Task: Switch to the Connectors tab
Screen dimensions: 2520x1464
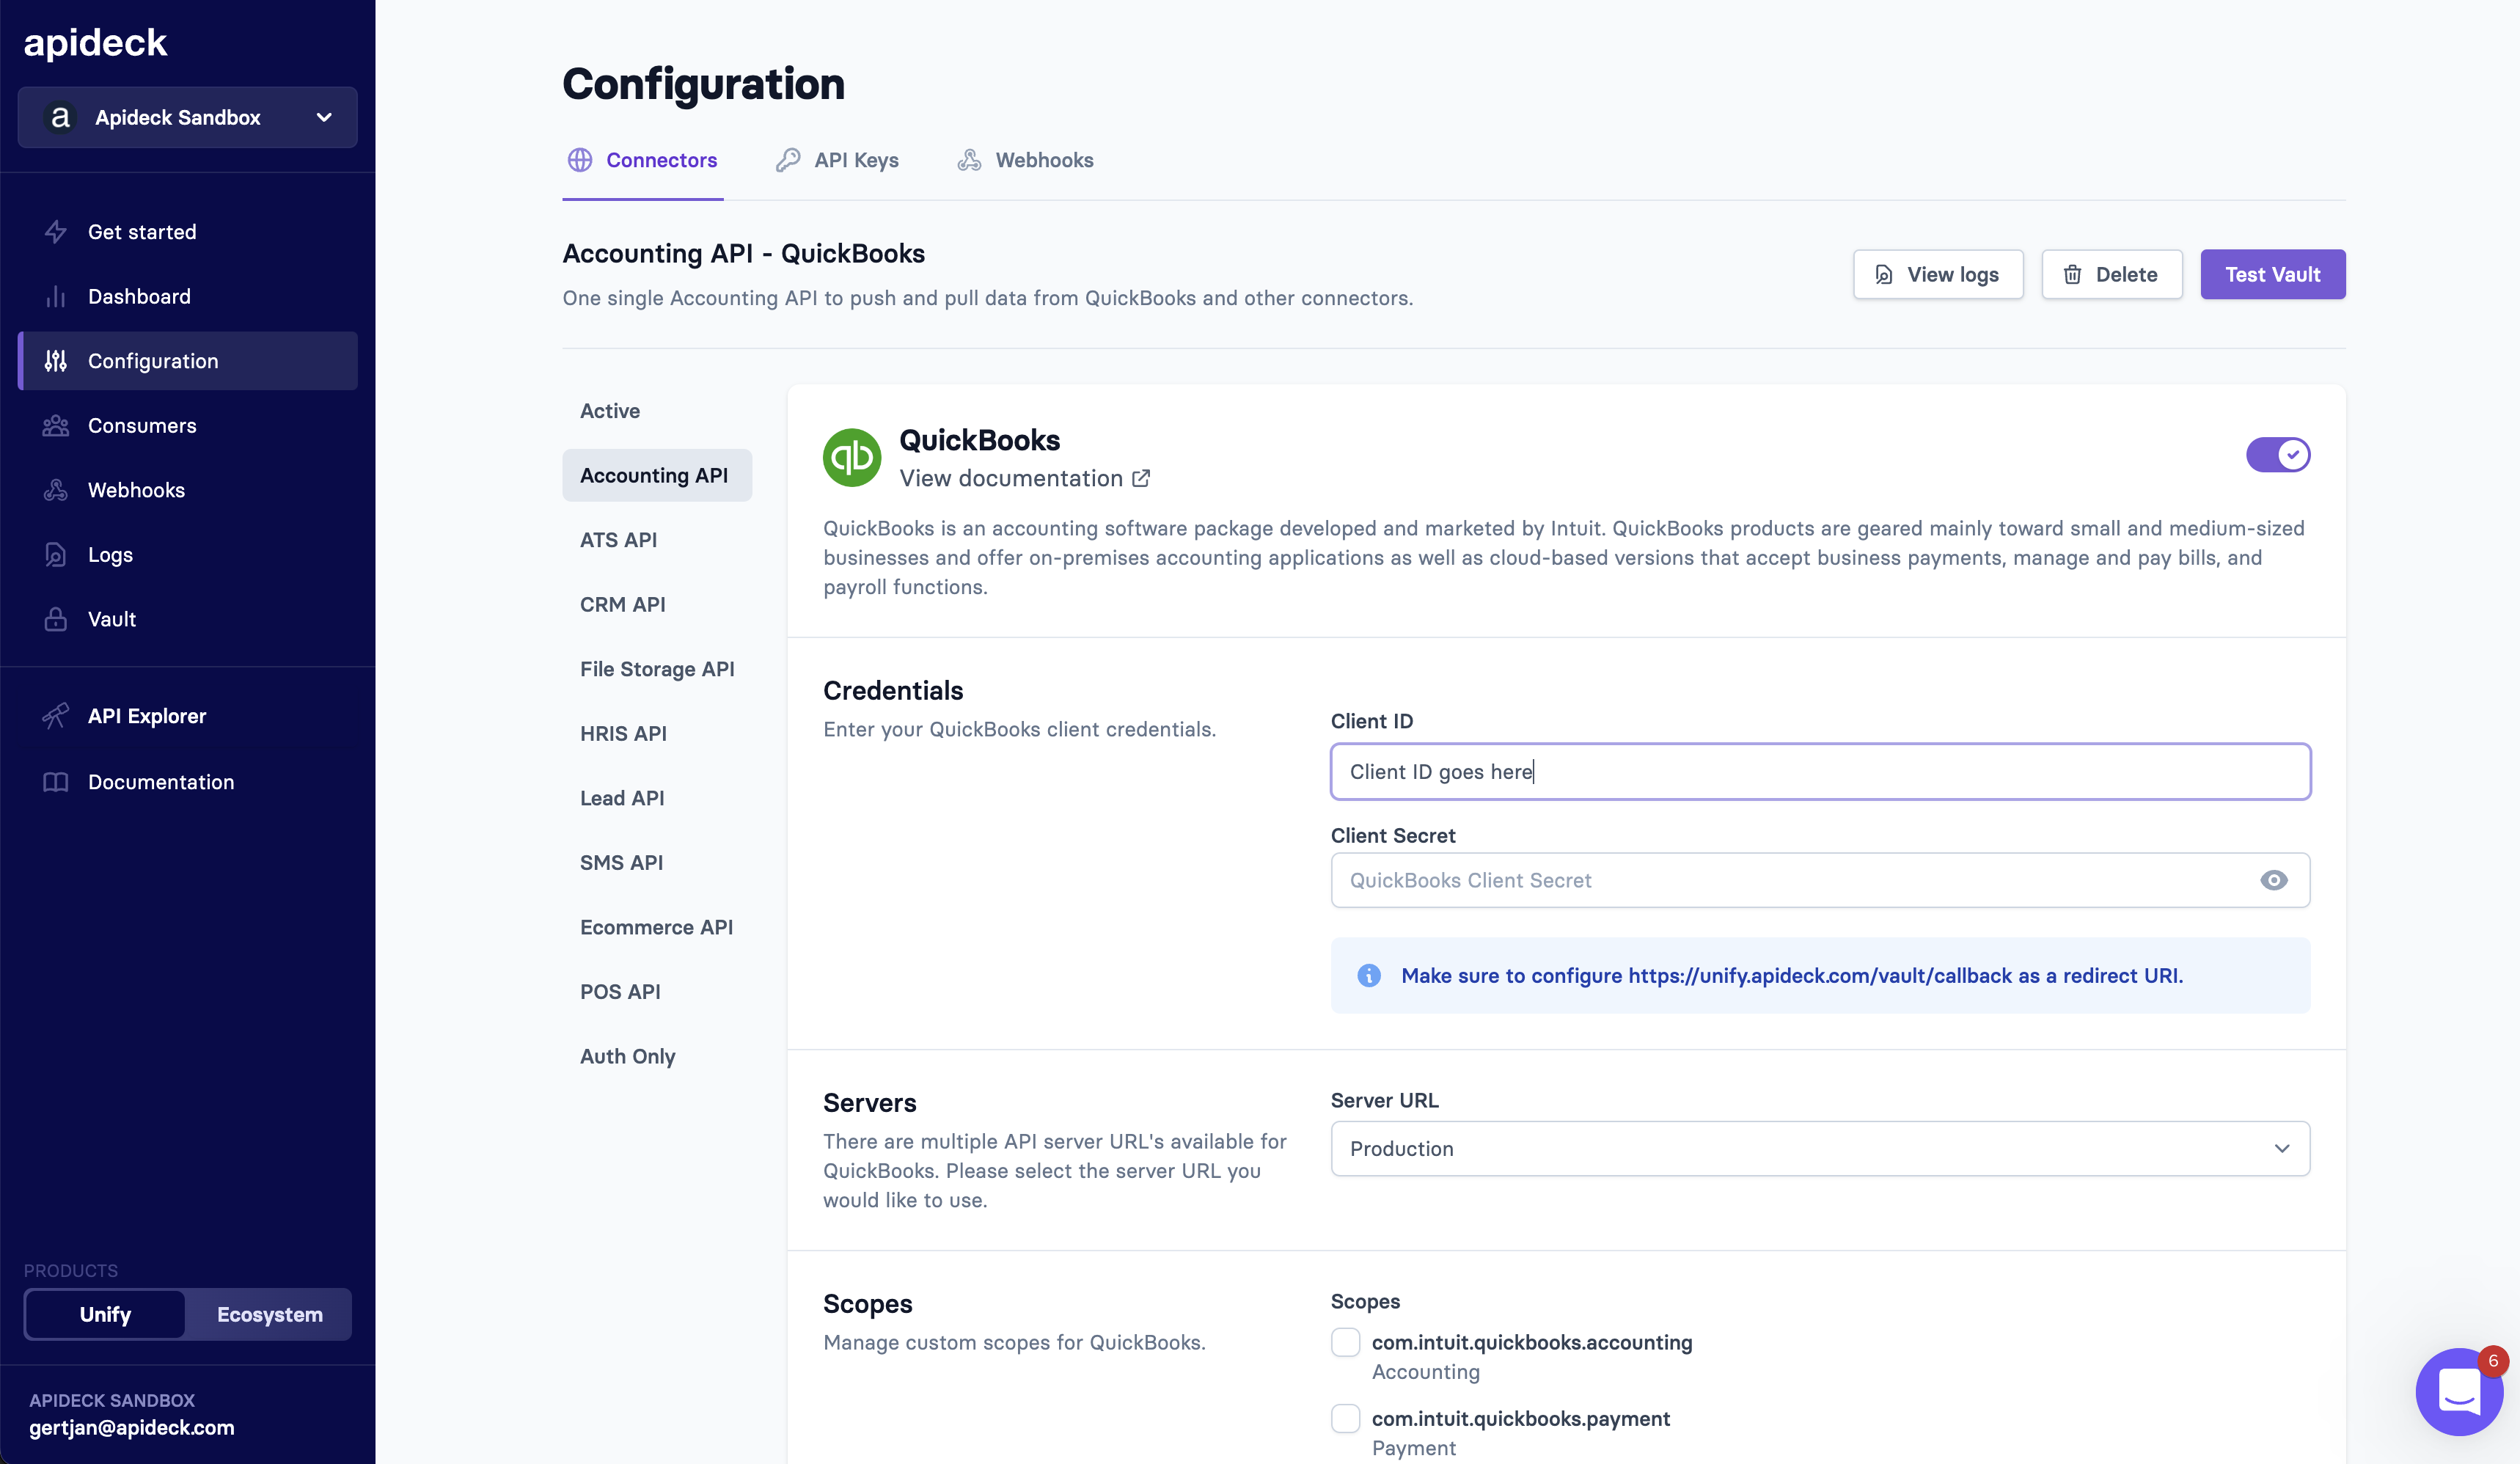Action: tap(642, 160)
